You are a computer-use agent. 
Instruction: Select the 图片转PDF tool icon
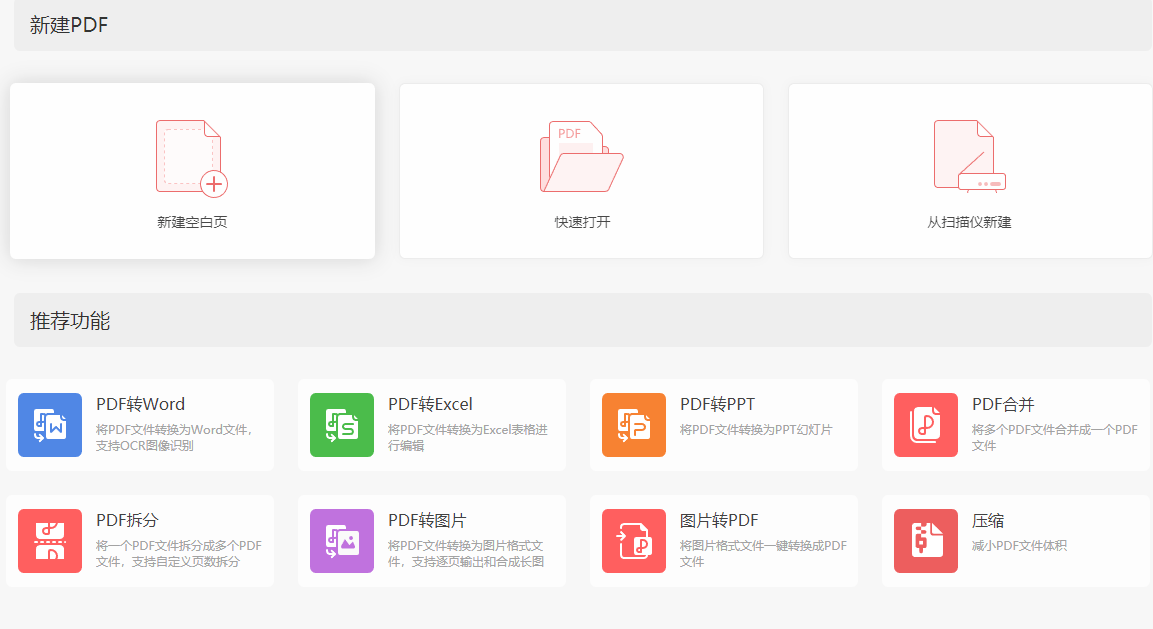coord(633,541)
